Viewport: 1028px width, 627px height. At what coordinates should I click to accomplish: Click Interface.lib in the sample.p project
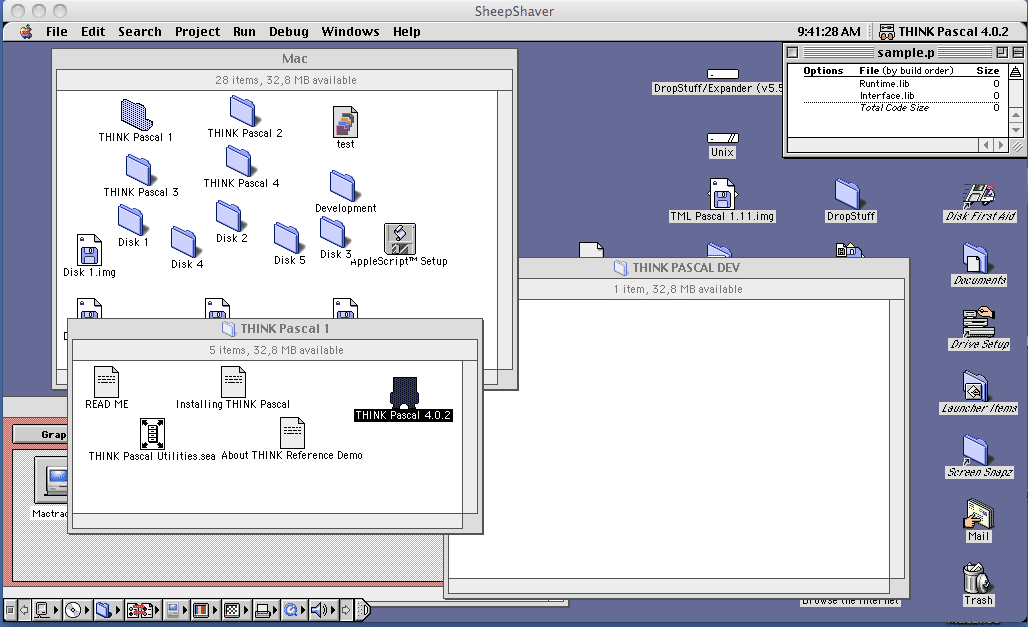coord(886,96)
